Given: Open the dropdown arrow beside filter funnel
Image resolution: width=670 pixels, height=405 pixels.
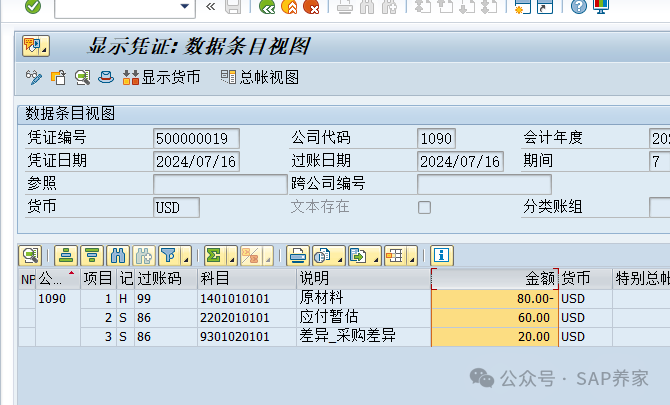Looking at the screenshot, I should click(x=186, y=256).
